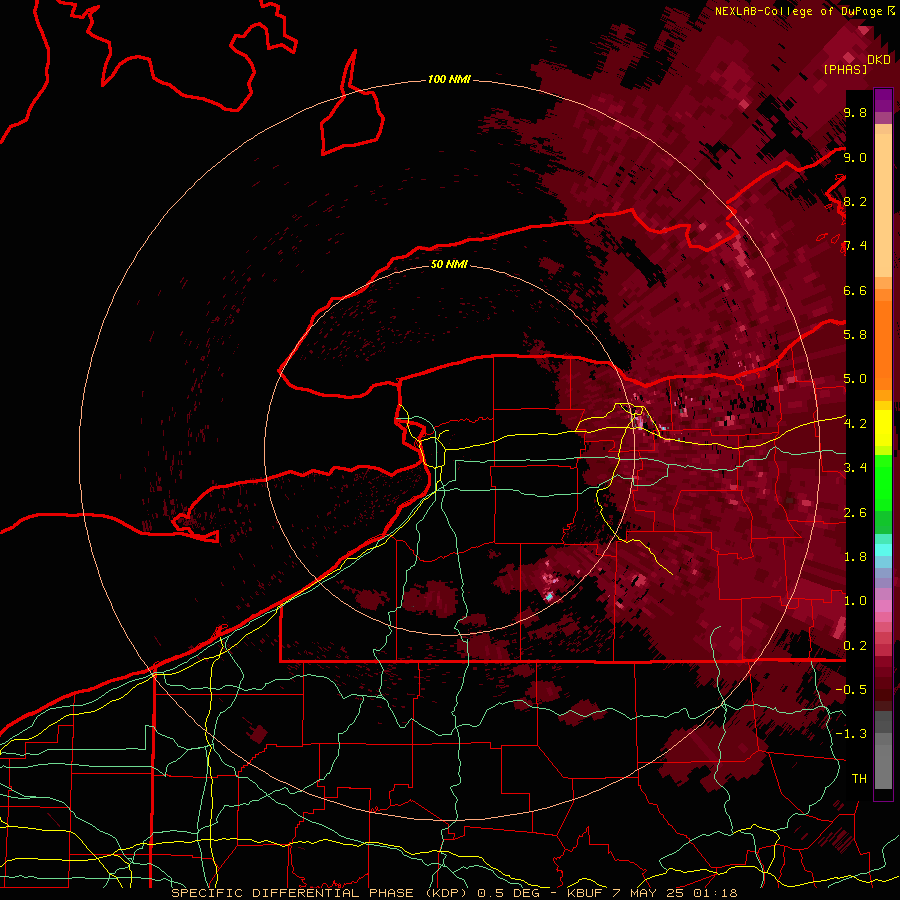
Task: Click the -0.5 value on color scale
Action: [x=851, y=690]
